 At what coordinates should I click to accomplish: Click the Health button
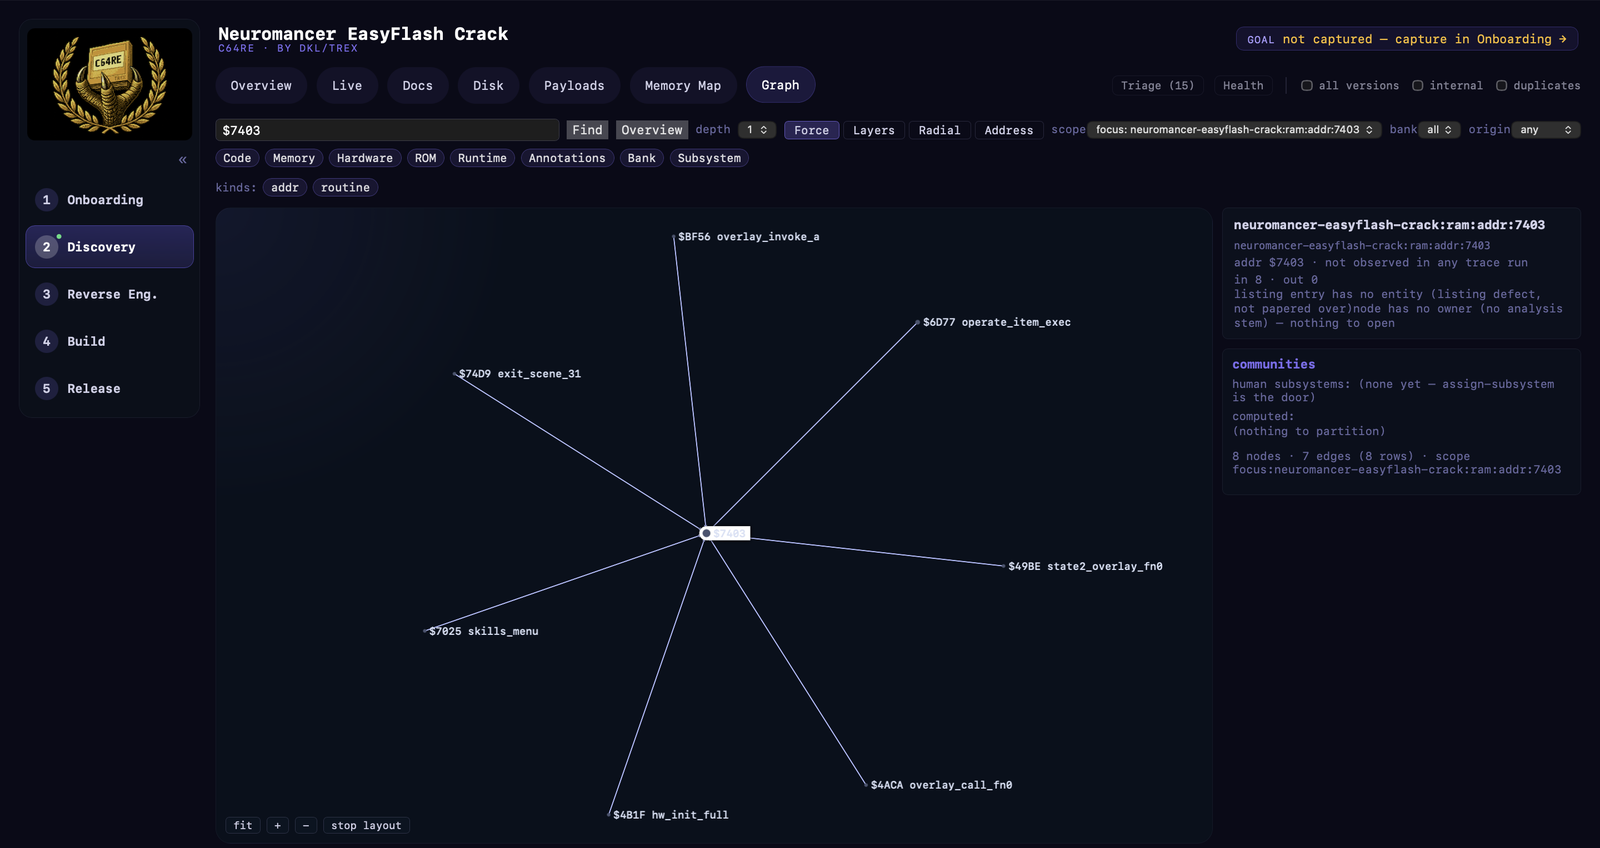pyautogui.click(x=1243, y=86)
